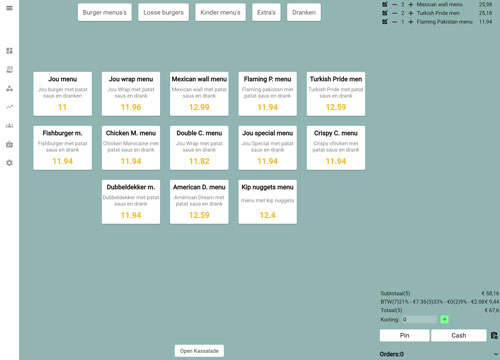The width and height of the screenshot is (500, 360).
Task: Open the categories shapes icon in sidebar
Action: [x=9, y=88]
